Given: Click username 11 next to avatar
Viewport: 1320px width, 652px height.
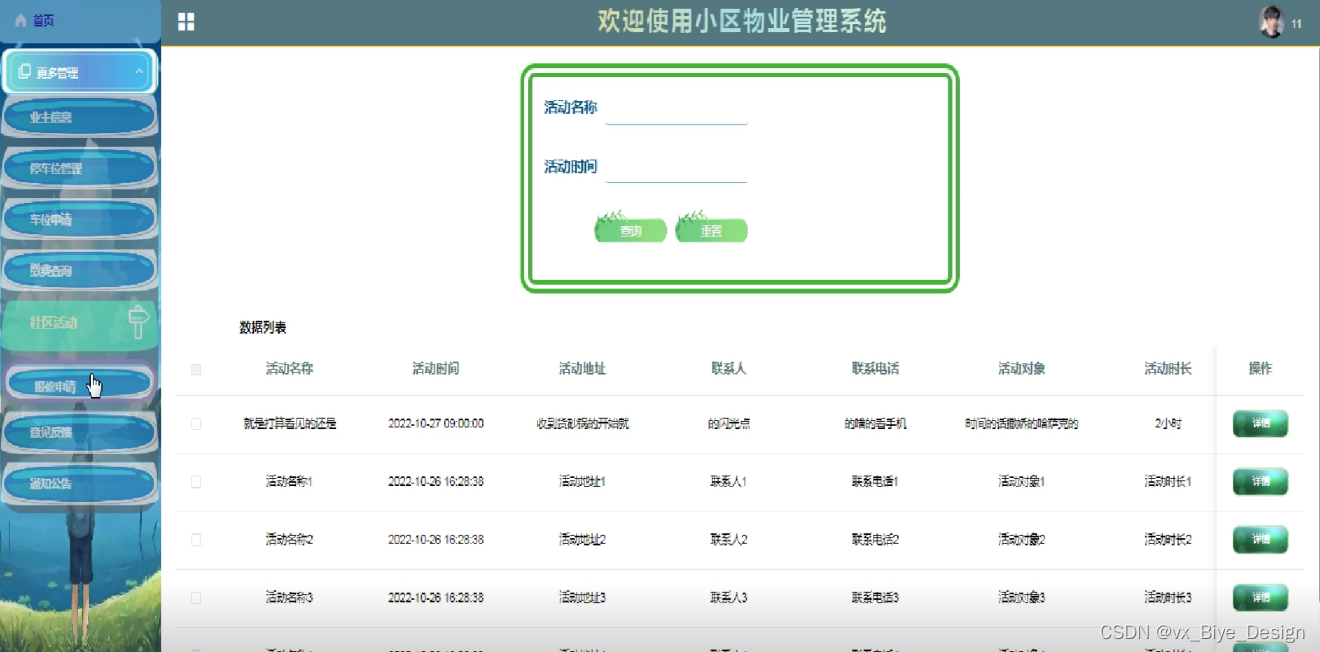Looking at the screenshot, I should click(1297, 23).
